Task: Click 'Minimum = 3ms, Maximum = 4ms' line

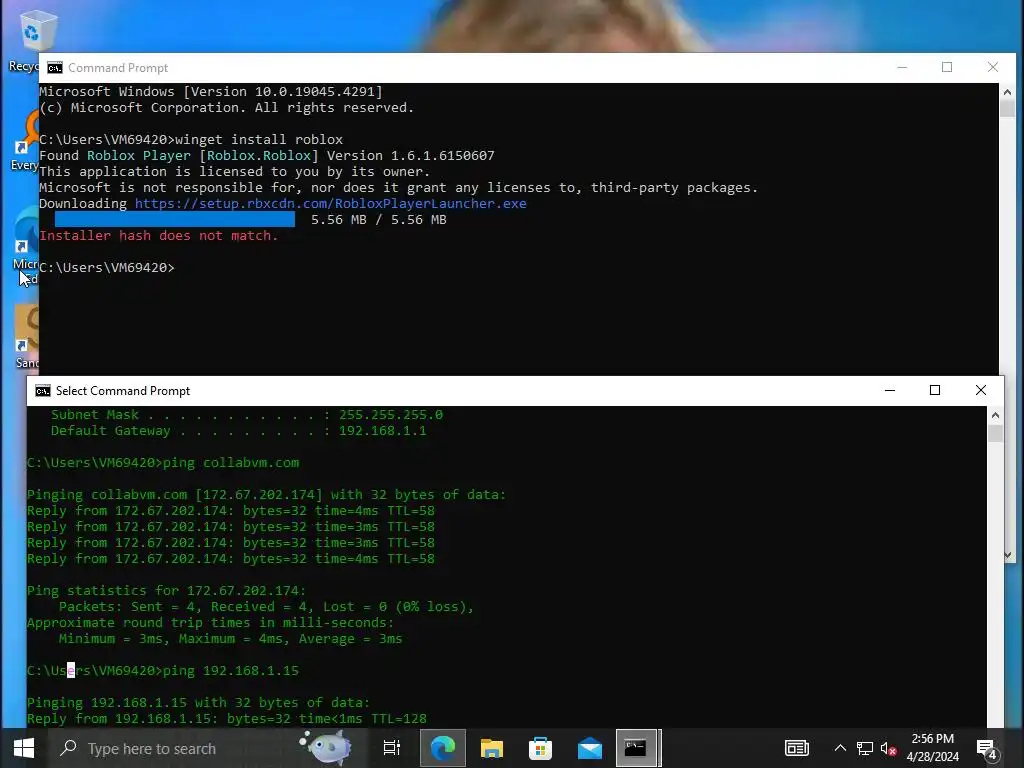Action: point(231,639)
